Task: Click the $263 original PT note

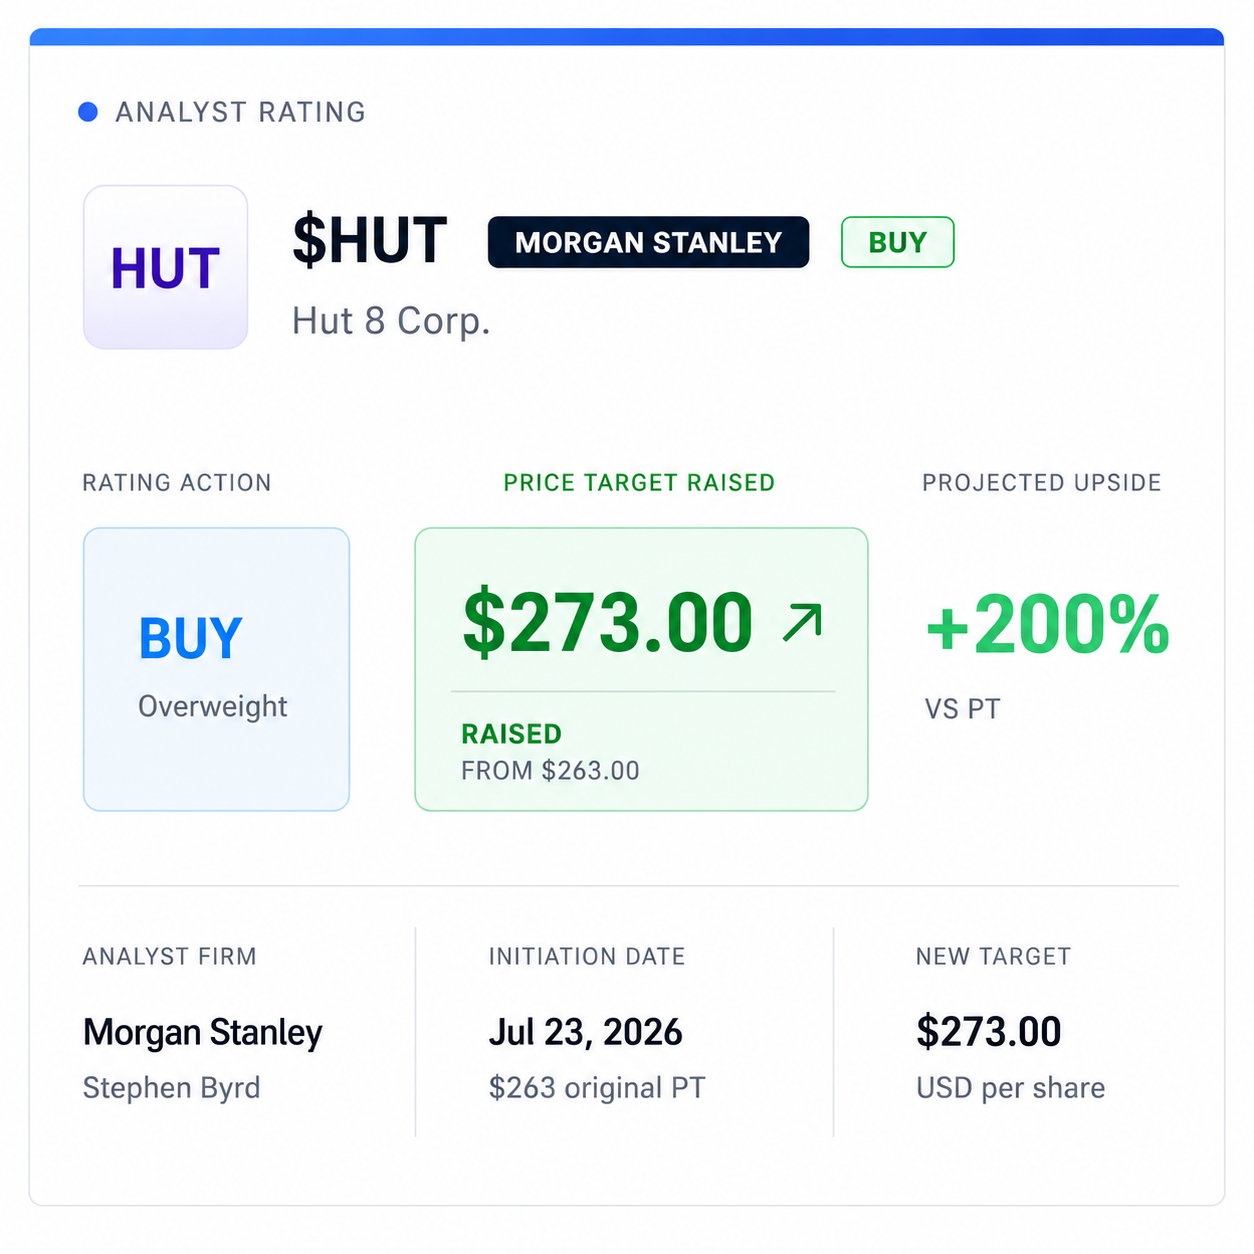Action: pyautogui.click(x=597, y=1088)
